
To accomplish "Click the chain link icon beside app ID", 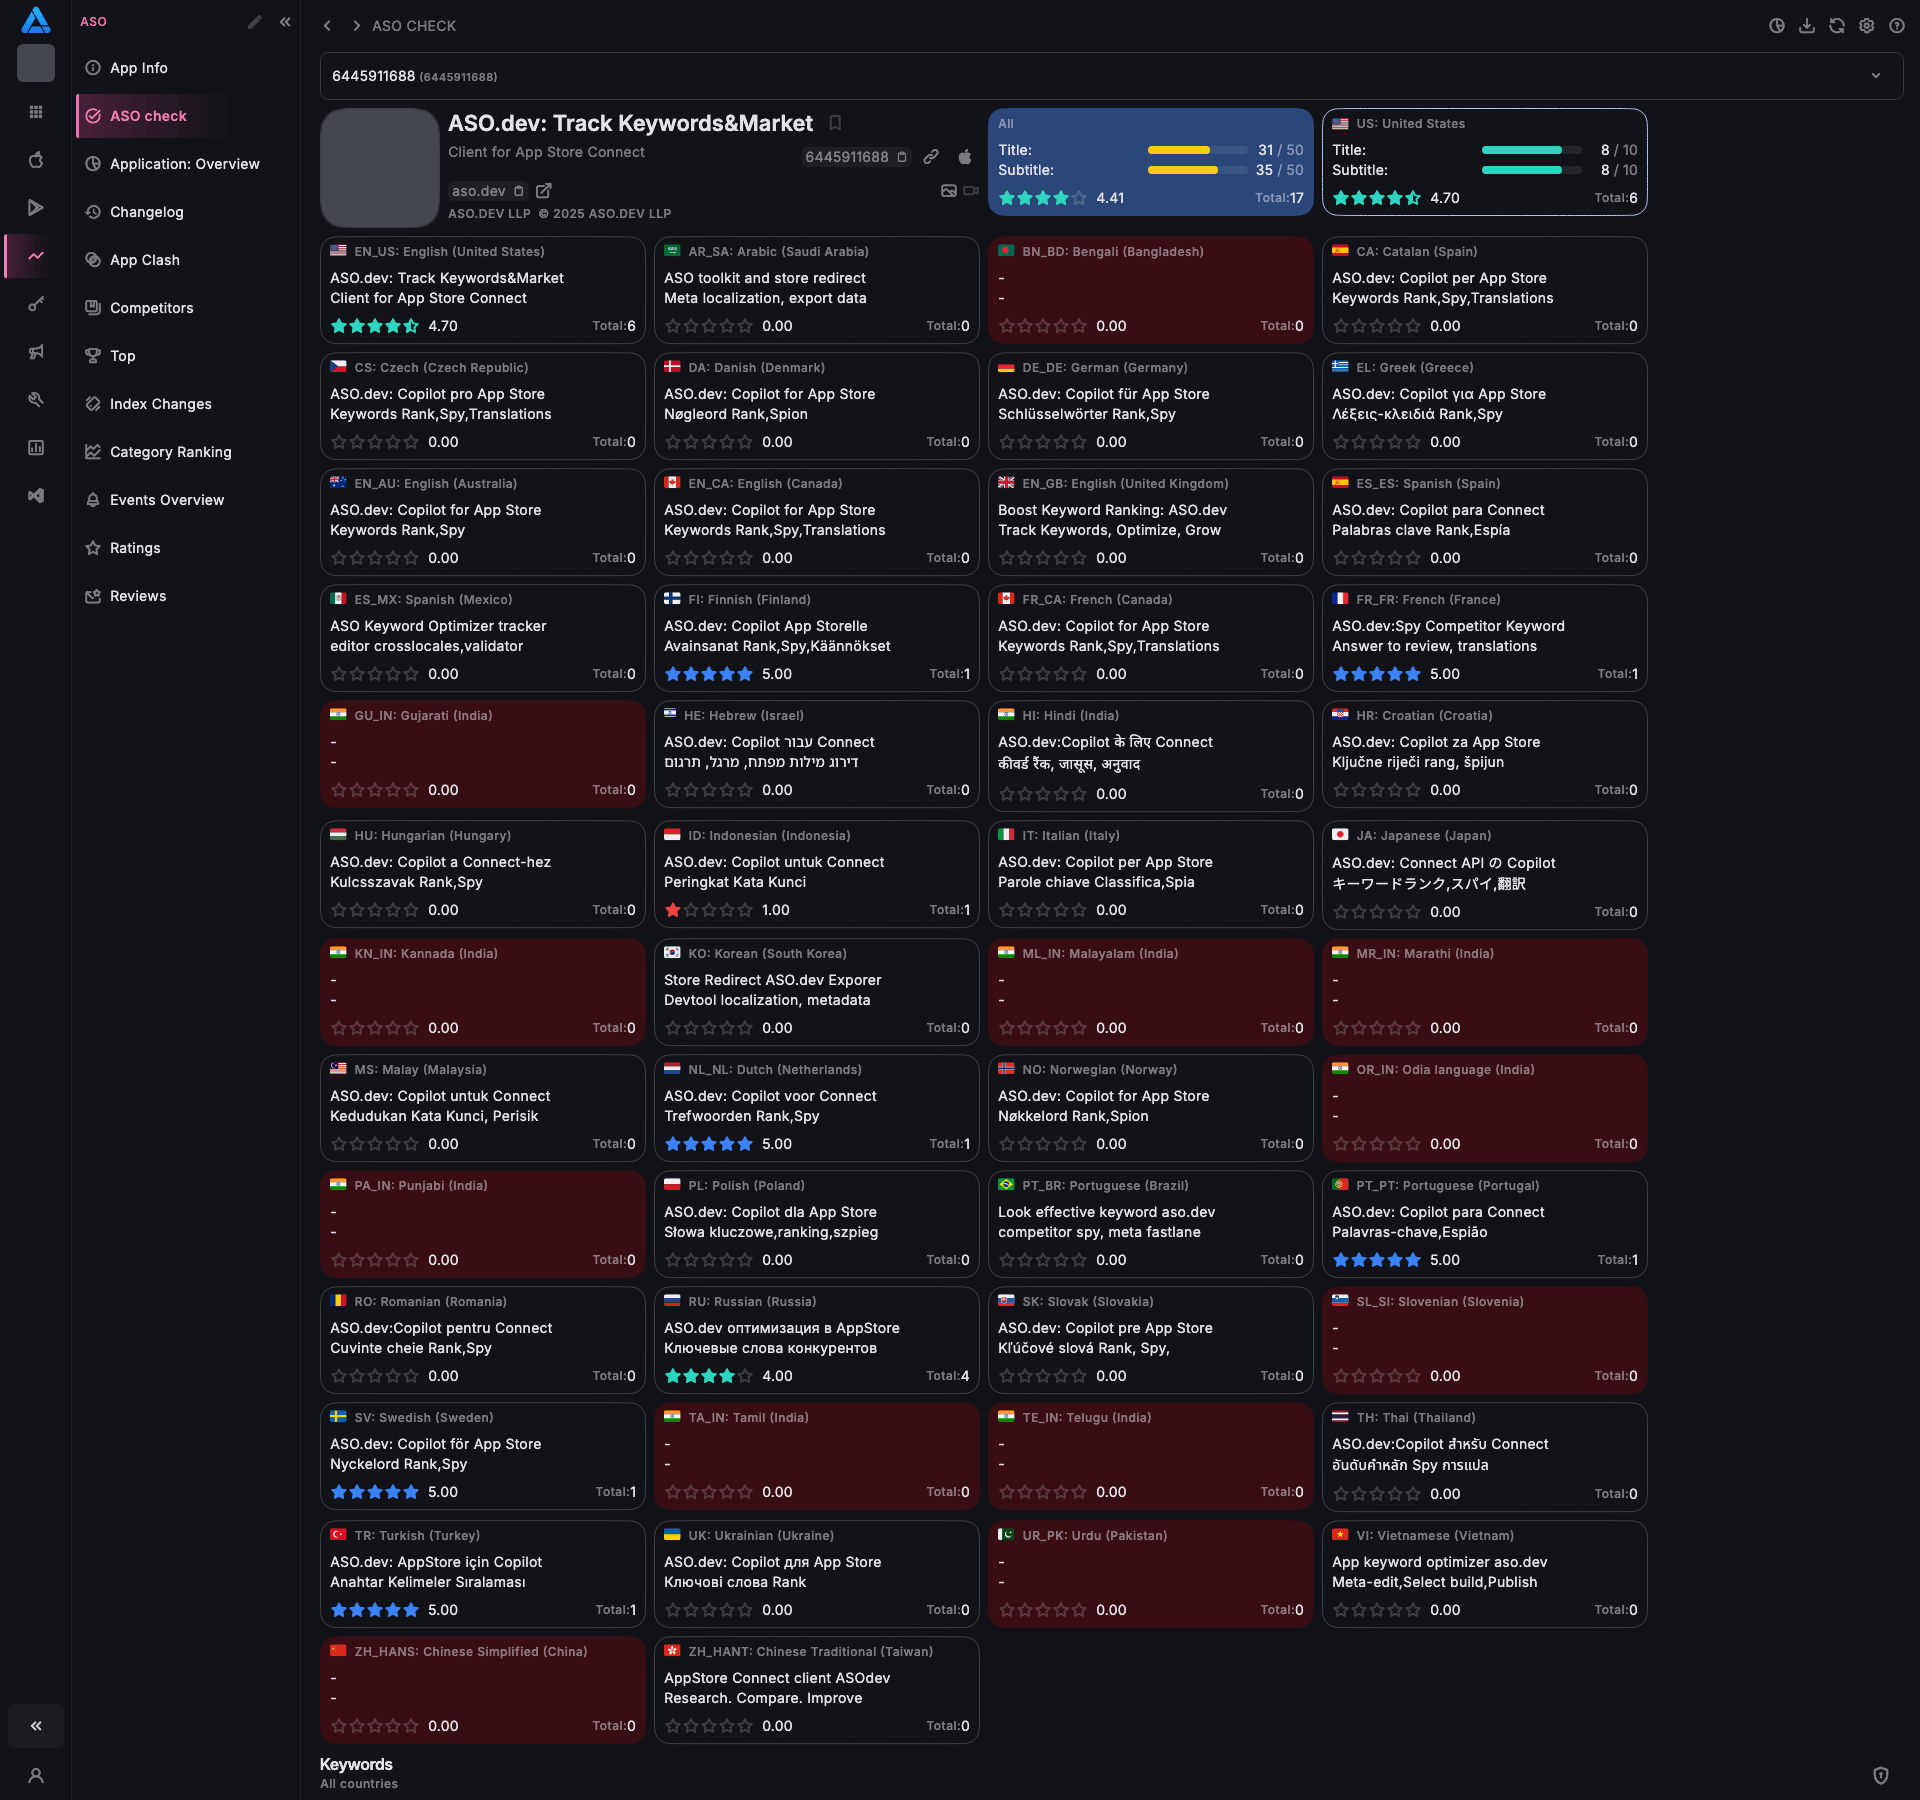I will point(931,157).
